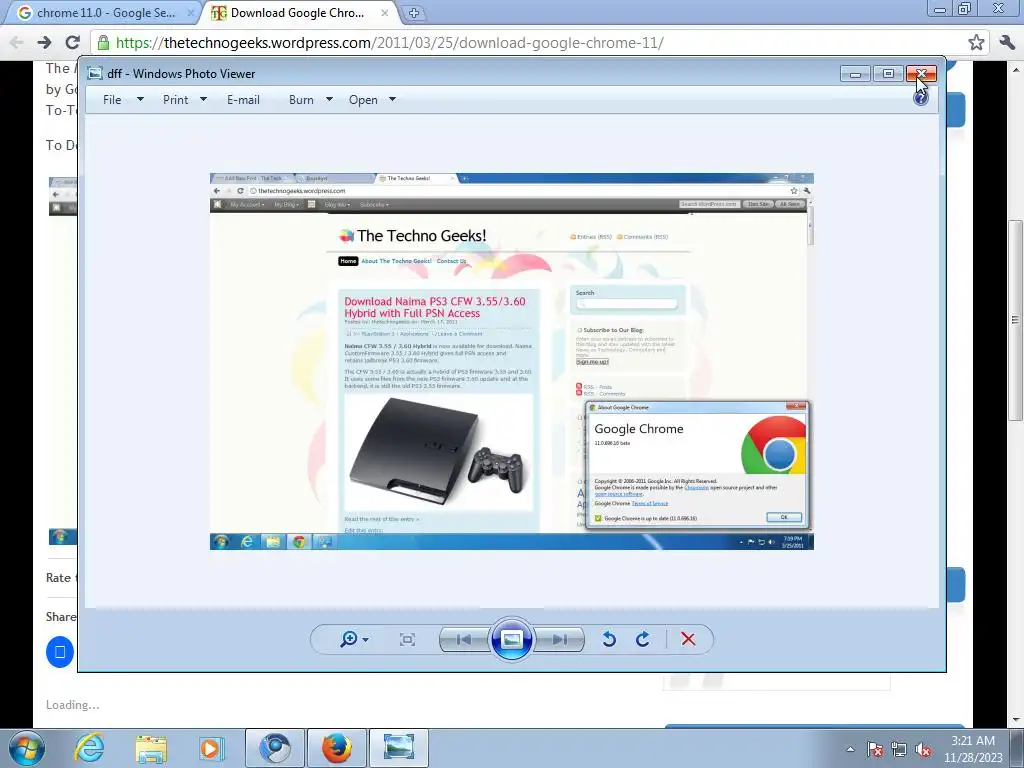Click the displayed dff photo image

click(511, 361)
